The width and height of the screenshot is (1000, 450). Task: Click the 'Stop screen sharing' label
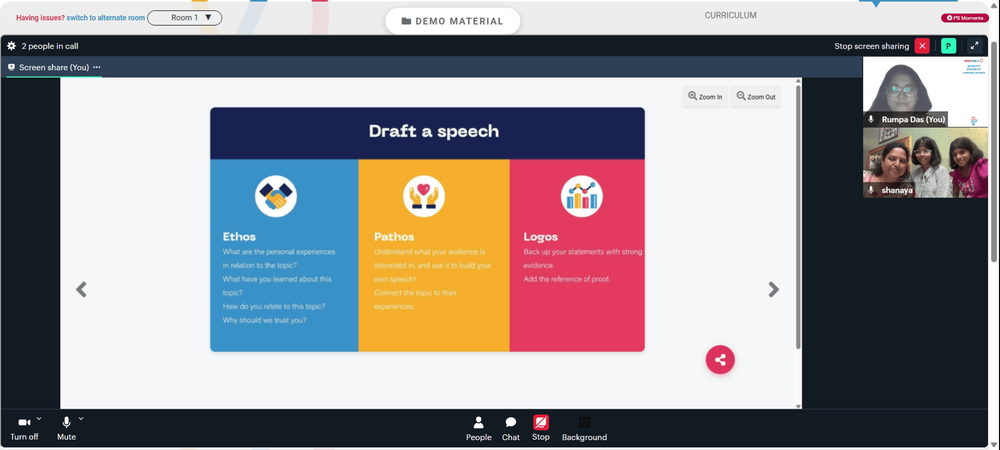pyautogui.click(x=871, y=46)
